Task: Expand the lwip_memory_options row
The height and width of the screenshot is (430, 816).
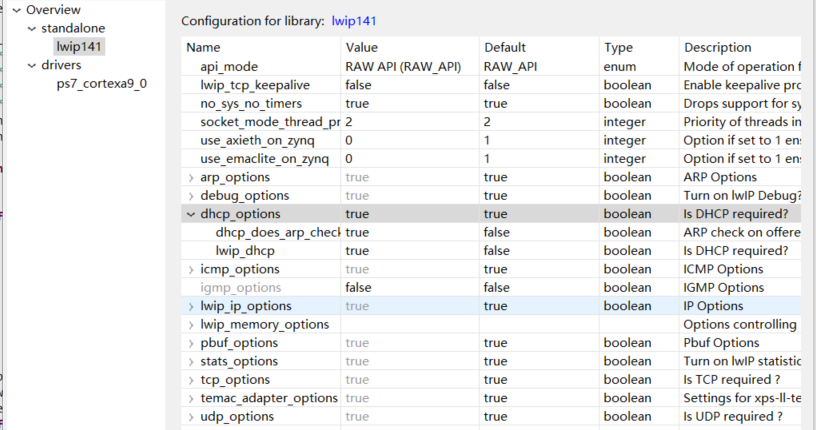Action: [191, 324]
